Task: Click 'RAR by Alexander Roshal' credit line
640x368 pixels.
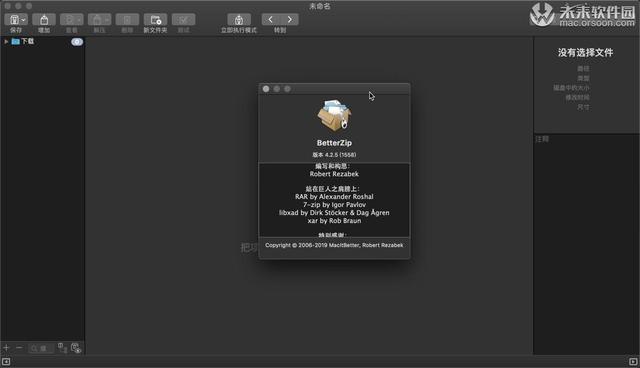Action: 334,197
